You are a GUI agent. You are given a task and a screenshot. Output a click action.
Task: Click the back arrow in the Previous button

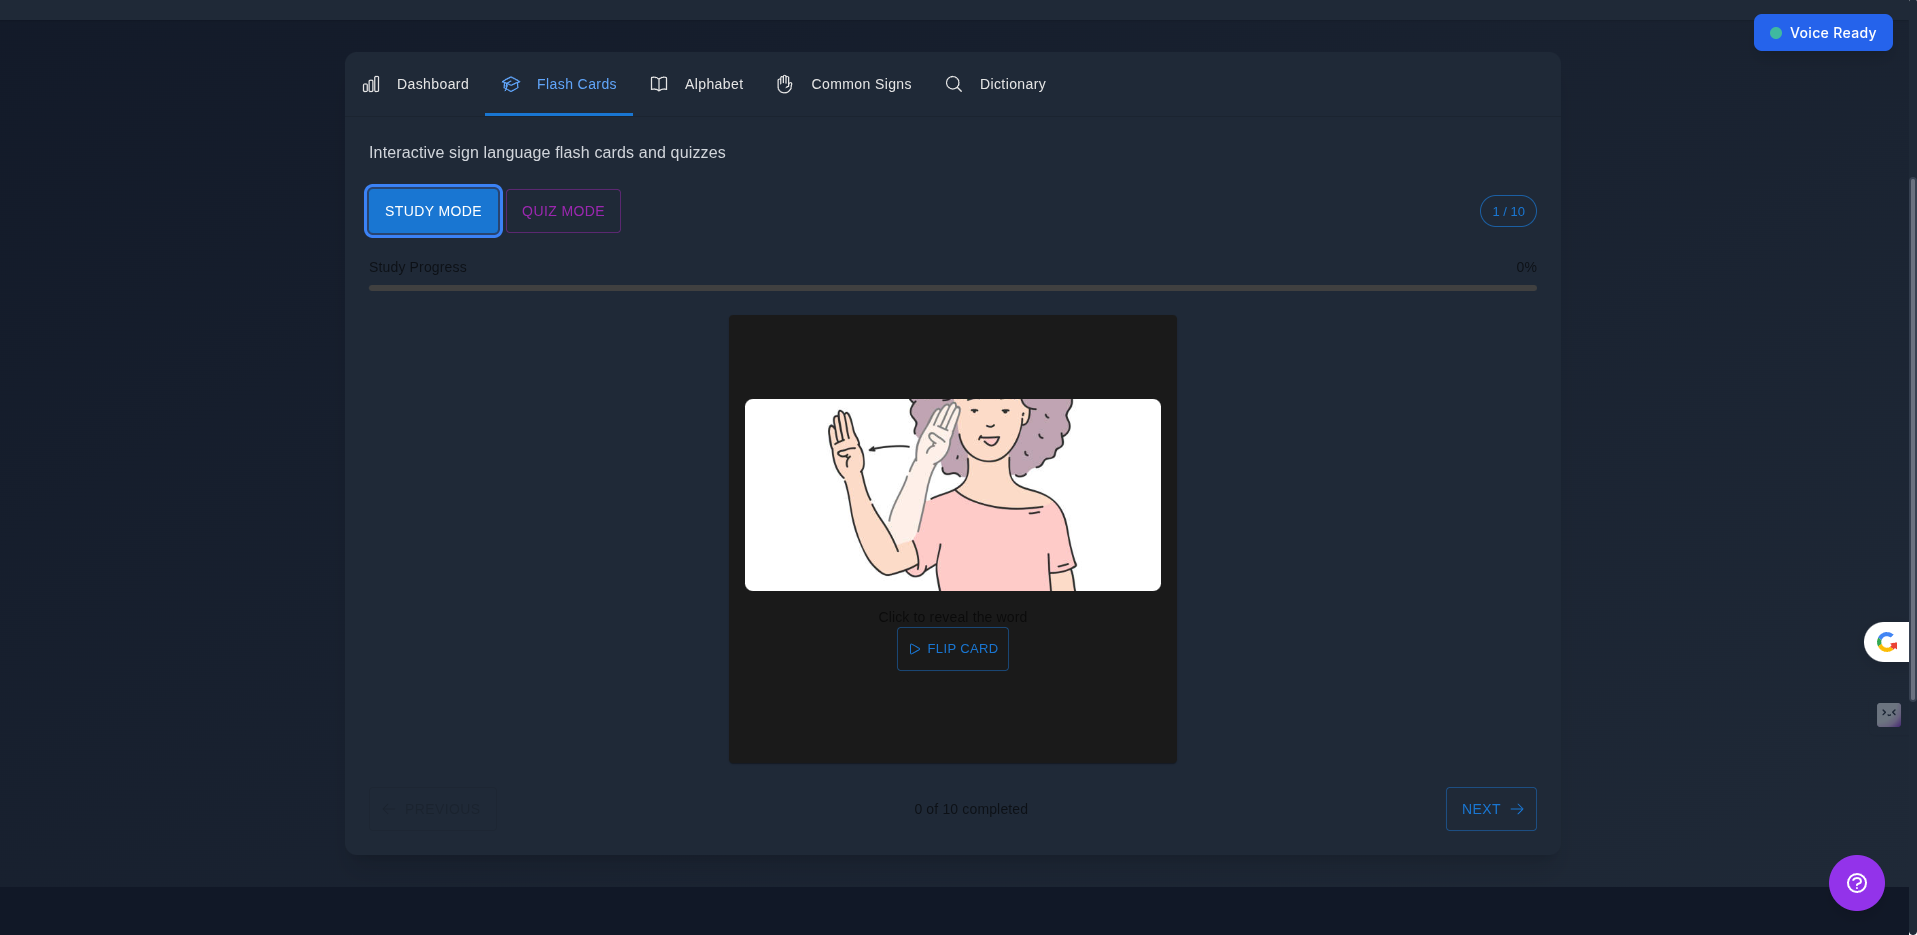(388, 809)
